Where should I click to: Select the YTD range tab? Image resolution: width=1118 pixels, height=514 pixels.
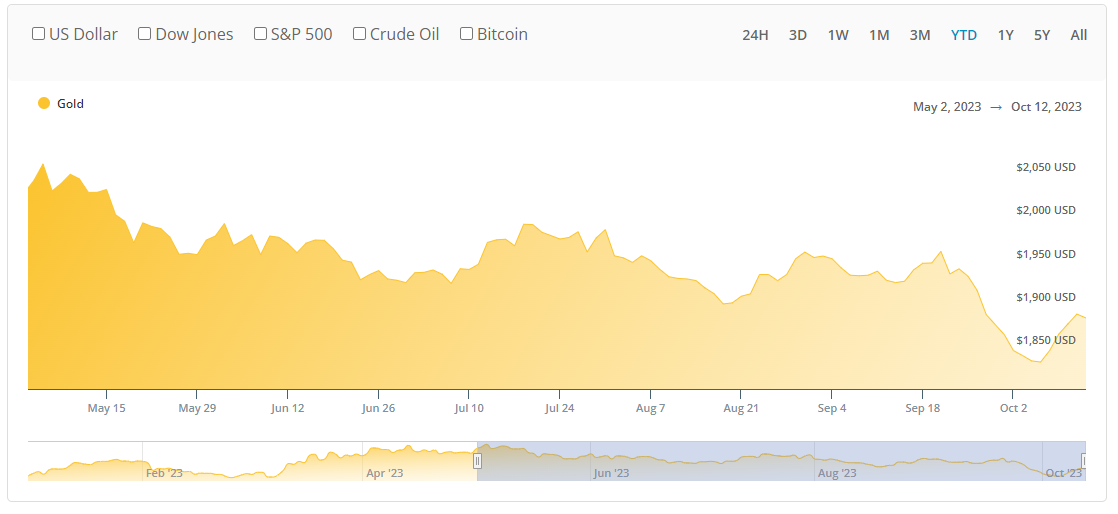coord(964,35)
